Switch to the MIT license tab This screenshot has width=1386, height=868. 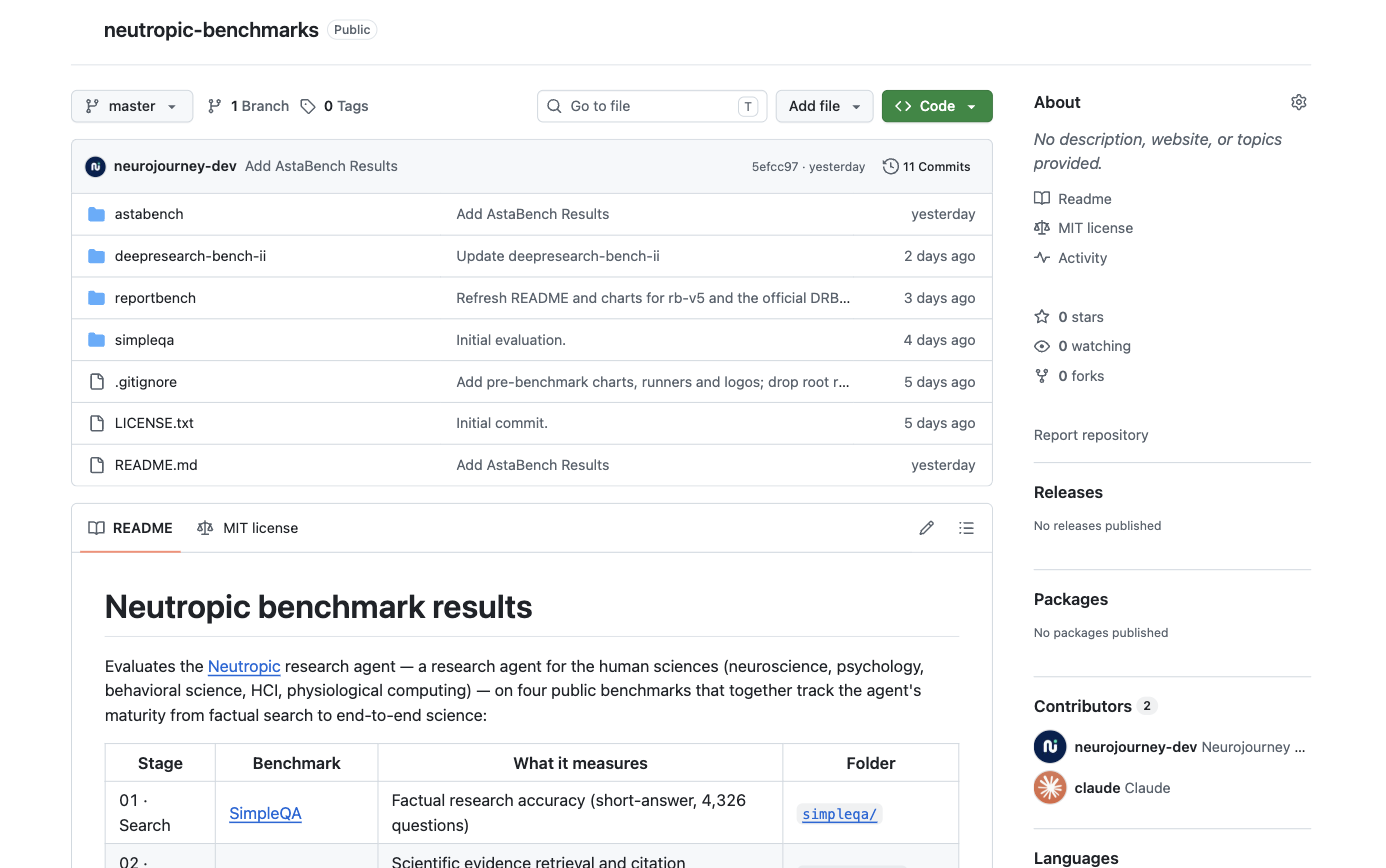(248, 528)
